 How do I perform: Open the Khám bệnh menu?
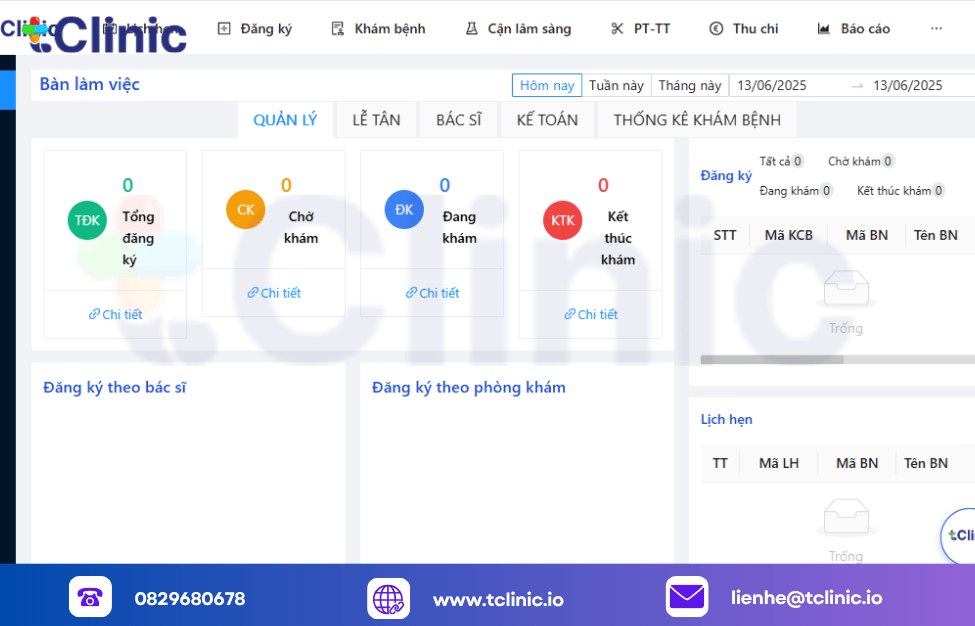pyautogui.click(x=378, y=29)
